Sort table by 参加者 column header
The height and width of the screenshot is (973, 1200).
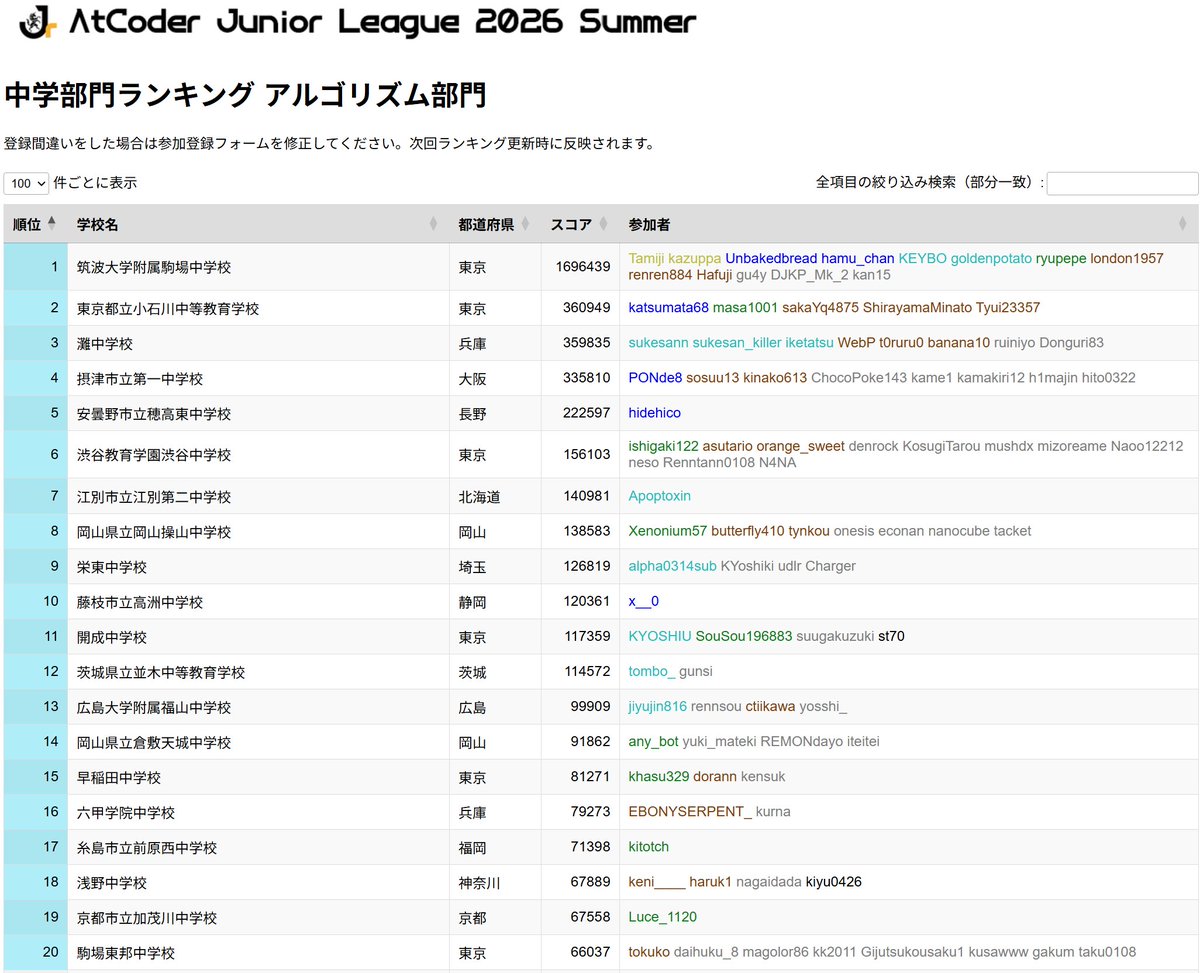click(x=908, y=224)
